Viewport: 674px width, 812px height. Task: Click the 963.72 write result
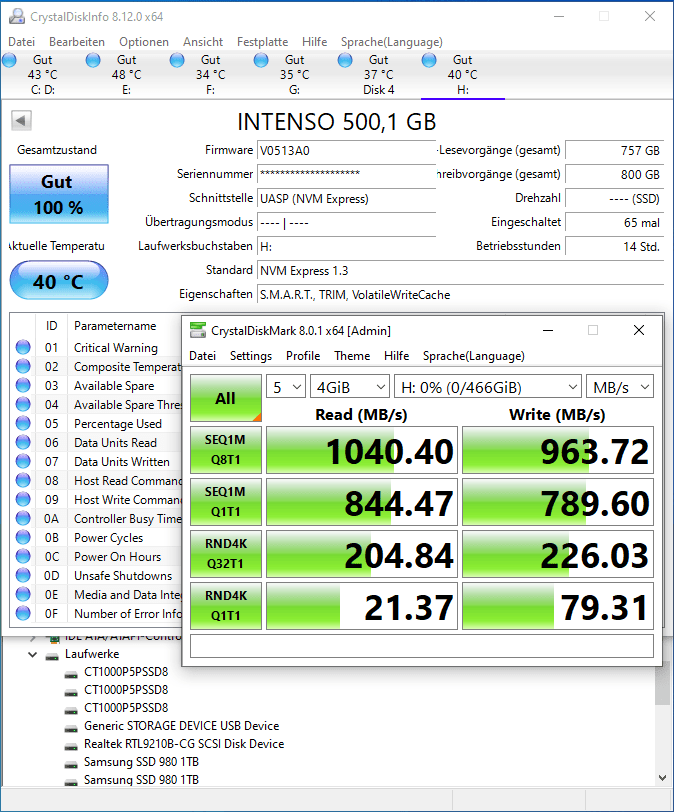[558, 450]
